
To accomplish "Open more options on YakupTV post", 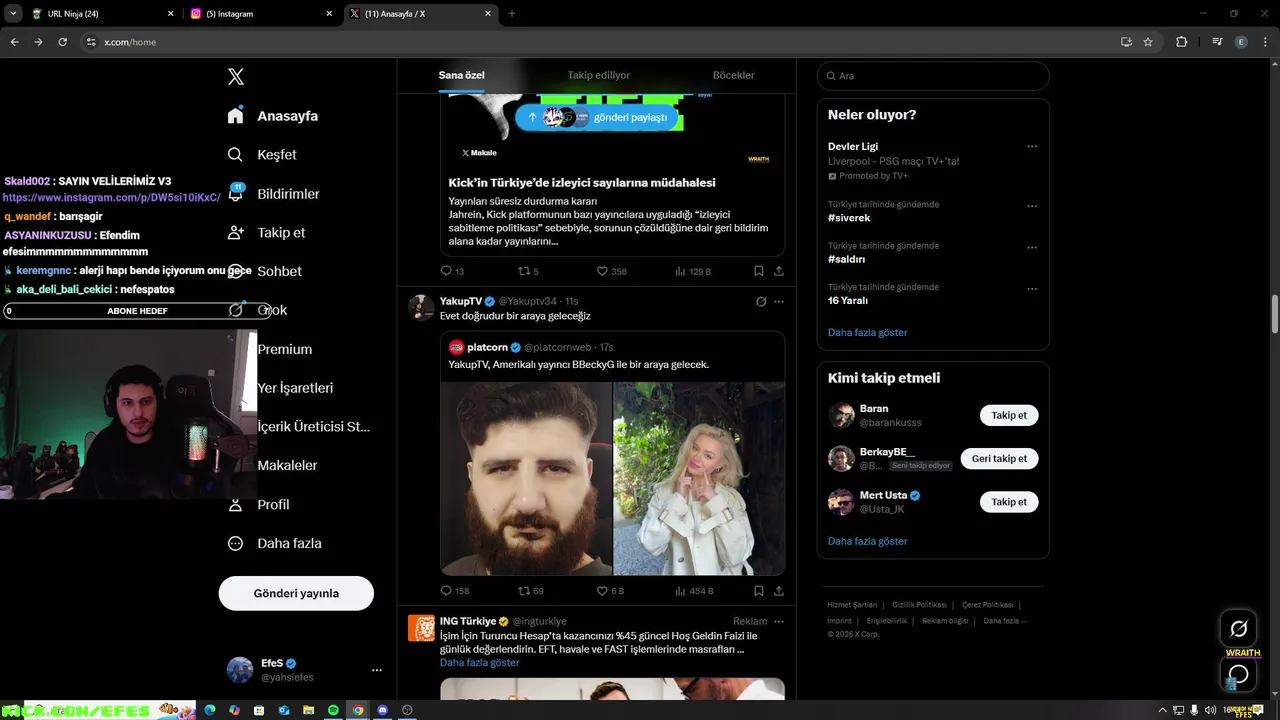I will pos(779,301).
